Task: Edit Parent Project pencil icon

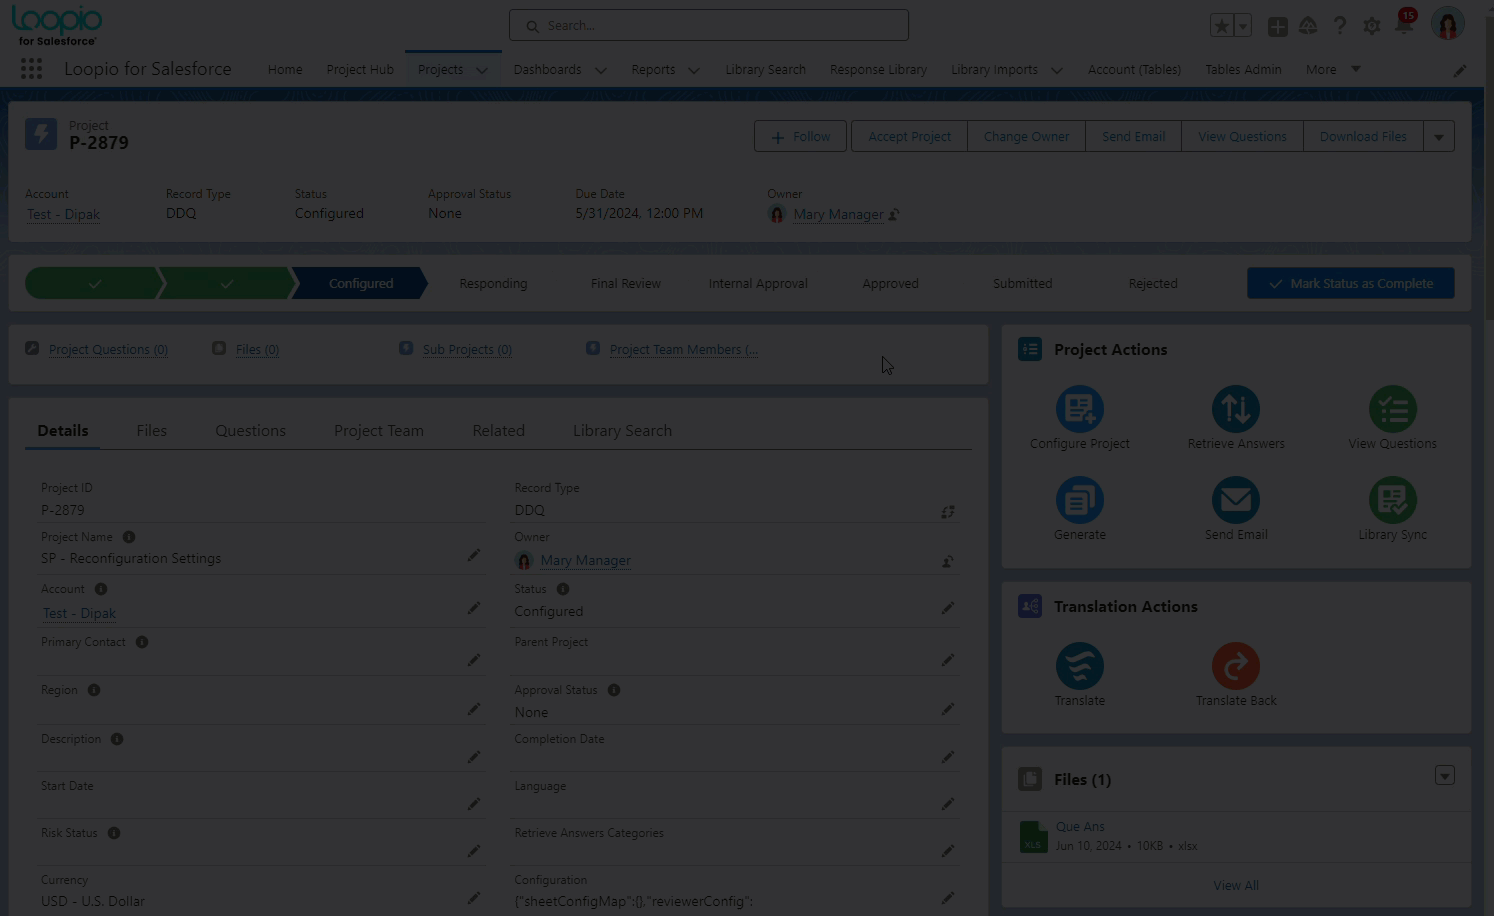Action: pyautogui.click(x=947, y=660)
